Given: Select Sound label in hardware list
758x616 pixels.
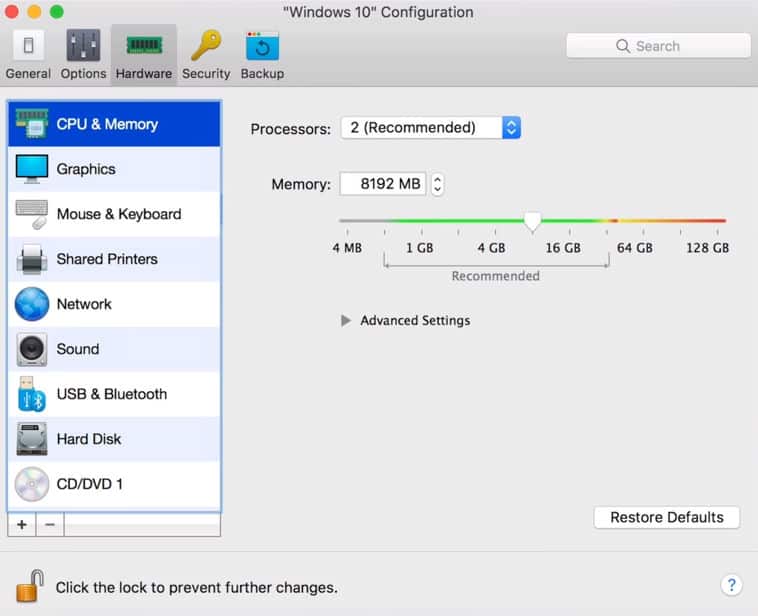Looking at the screenshot, I should (78, 349).
